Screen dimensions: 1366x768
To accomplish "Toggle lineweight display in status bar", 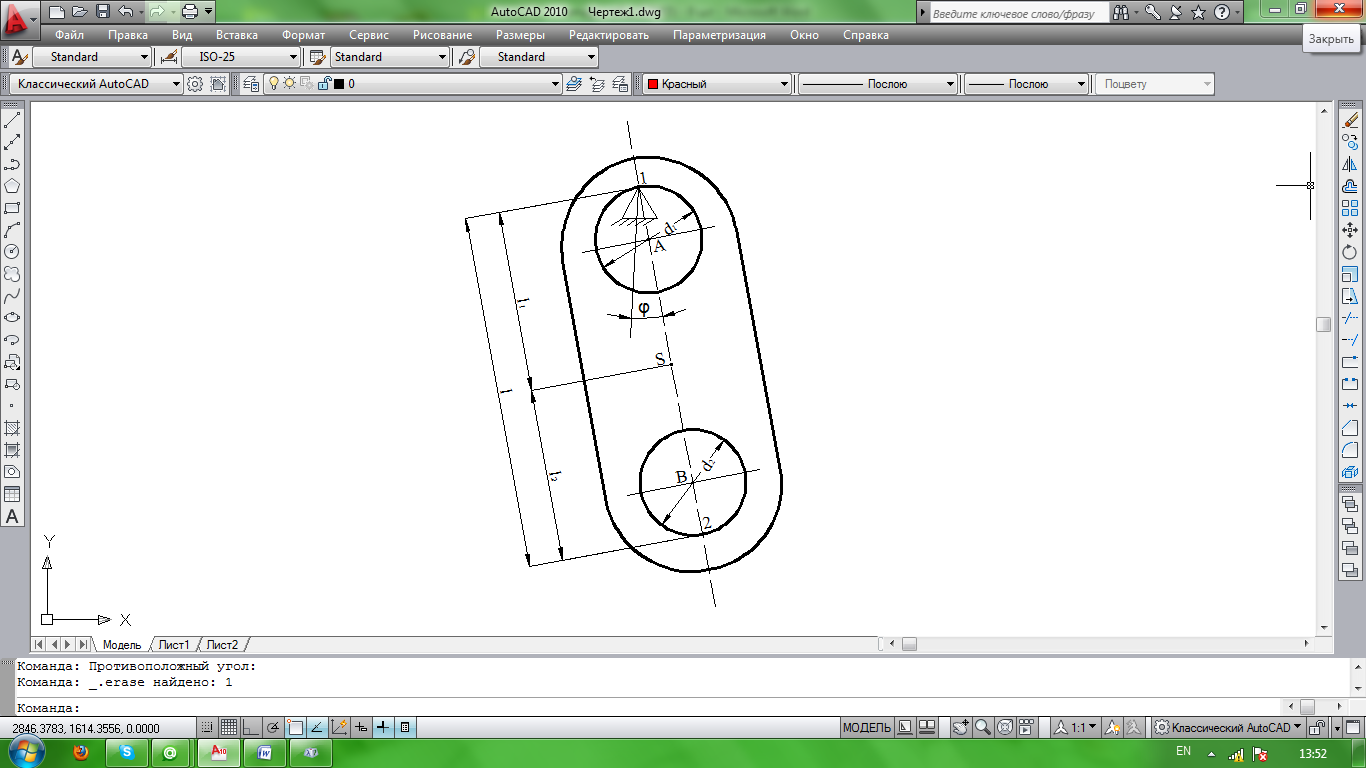I will point(383,728).
